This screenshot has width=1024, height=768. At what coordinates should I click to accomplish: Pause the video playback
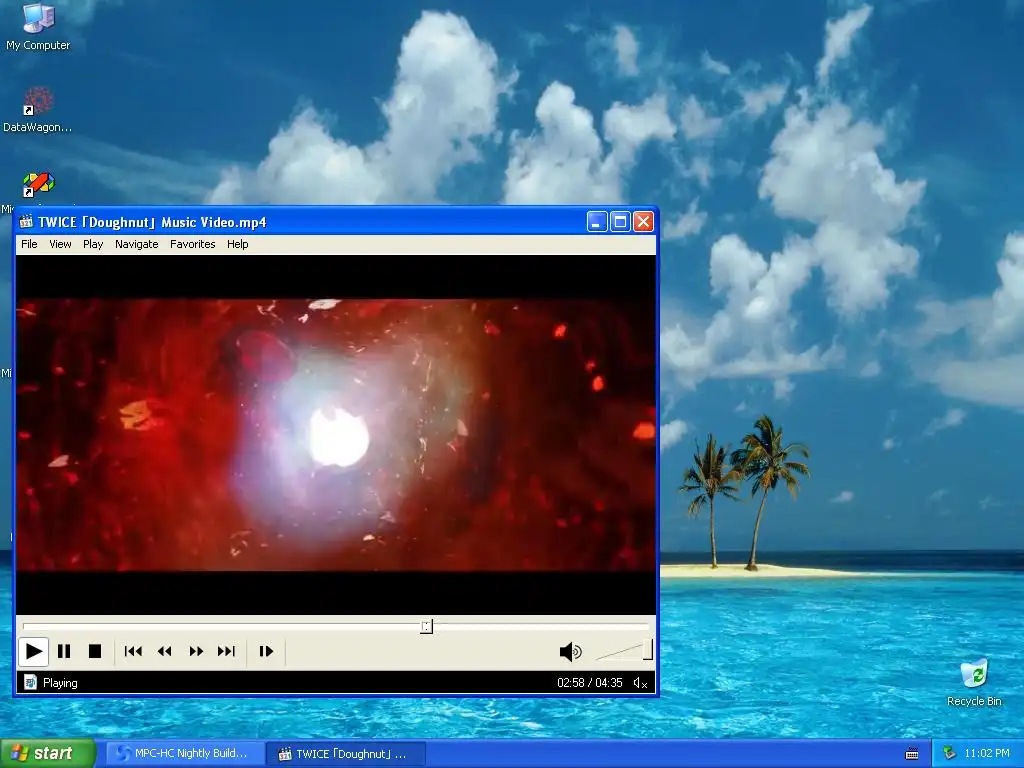pyautogui.click(x=64, y=651)
